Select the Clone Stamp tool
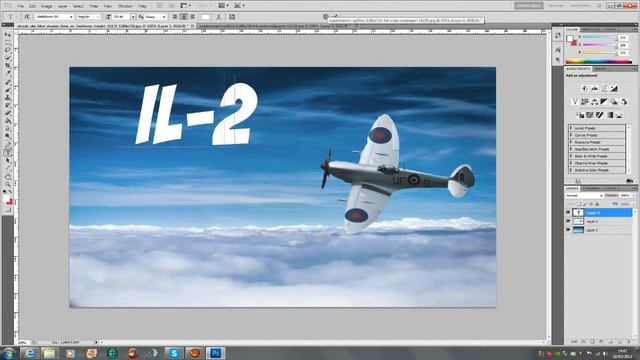The image size is (640, 360). 7,98
